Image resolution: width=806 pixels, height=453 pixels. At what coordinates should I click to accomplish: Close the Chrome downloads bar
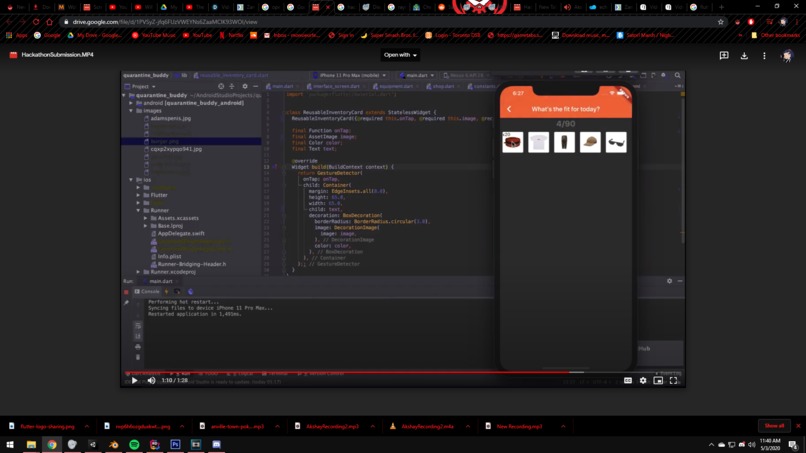(x=798, y=426)
